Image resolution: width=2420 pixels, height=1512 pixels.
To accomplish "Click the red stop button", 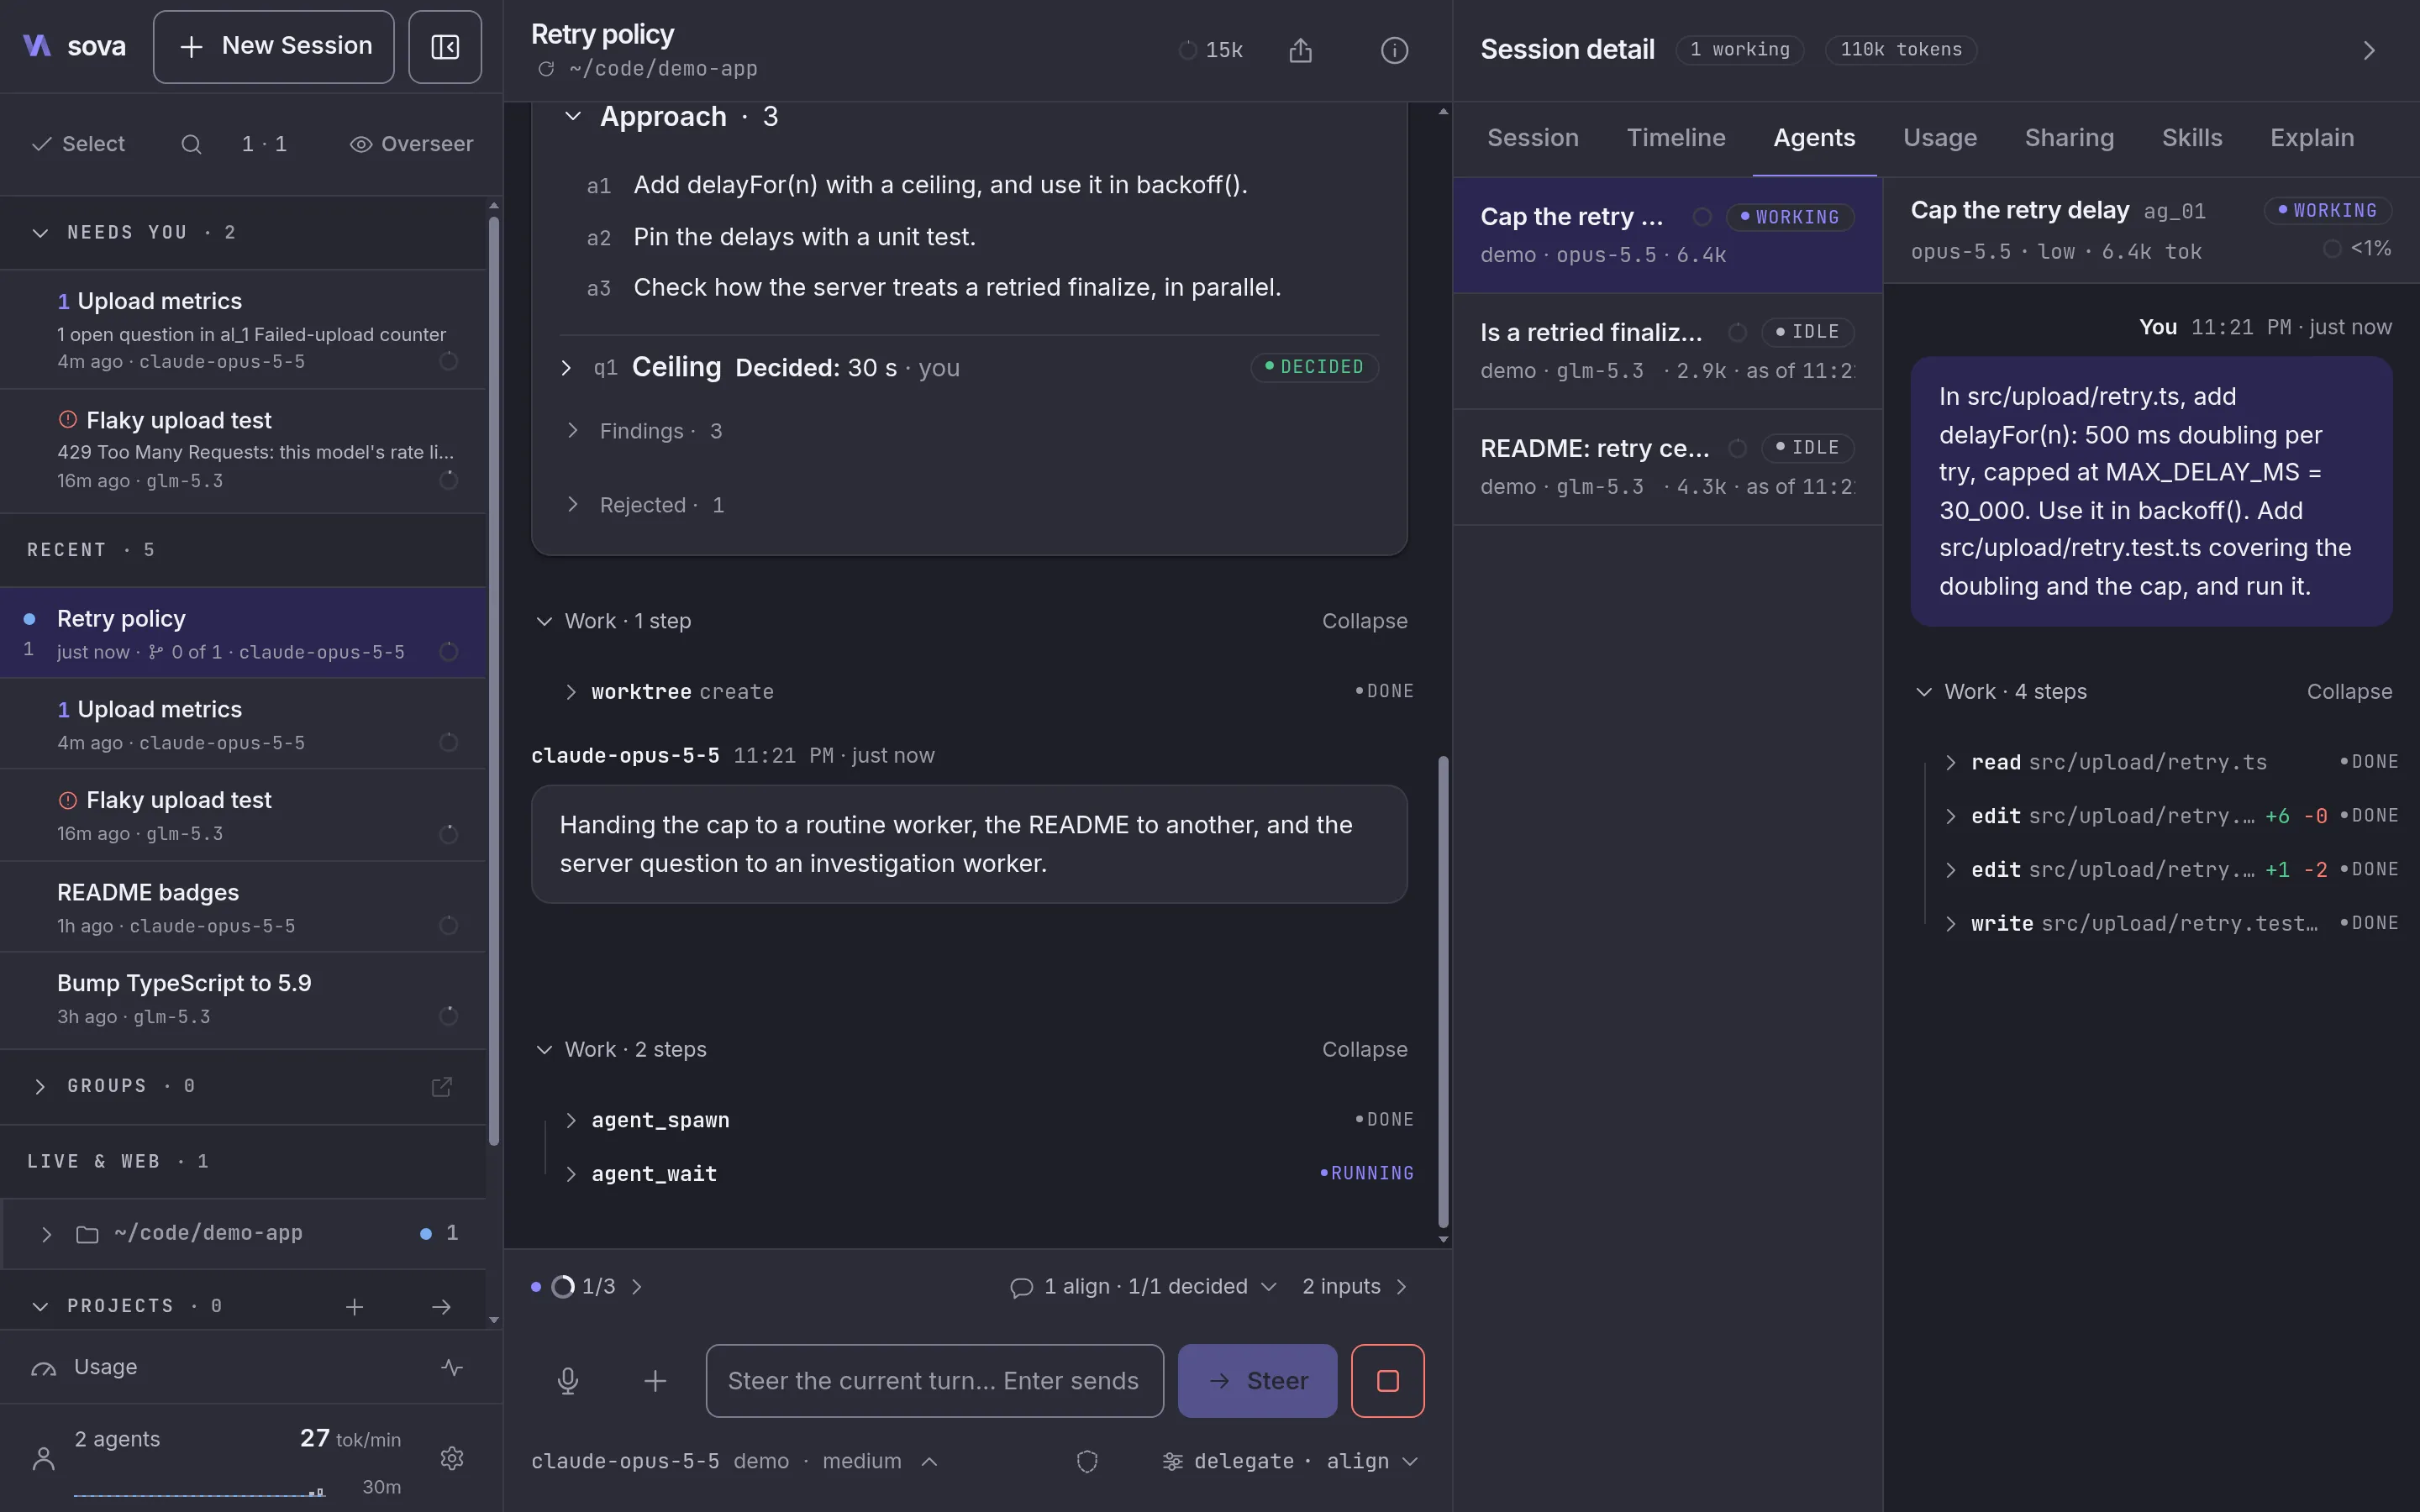I will coord(1387,1381).
